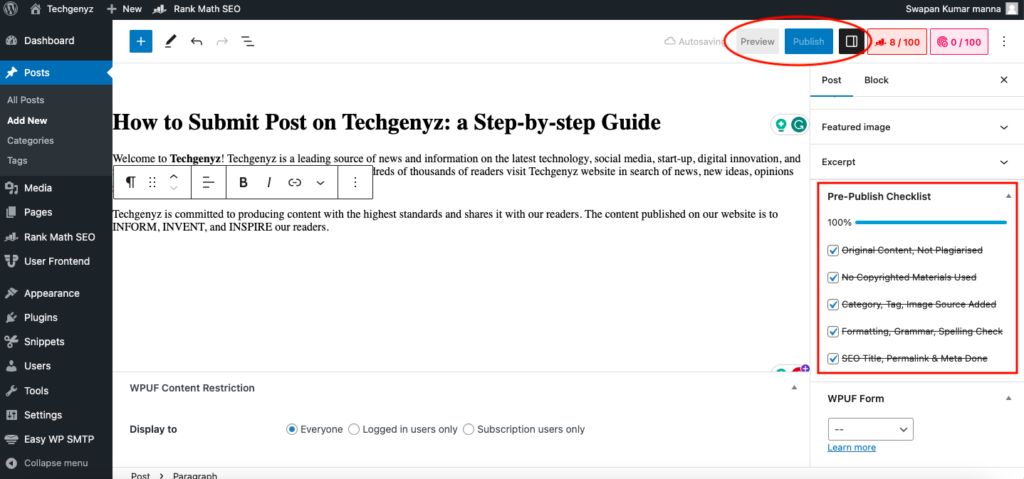
Task: Switch to the Post tab
Action: click(831, 80)
